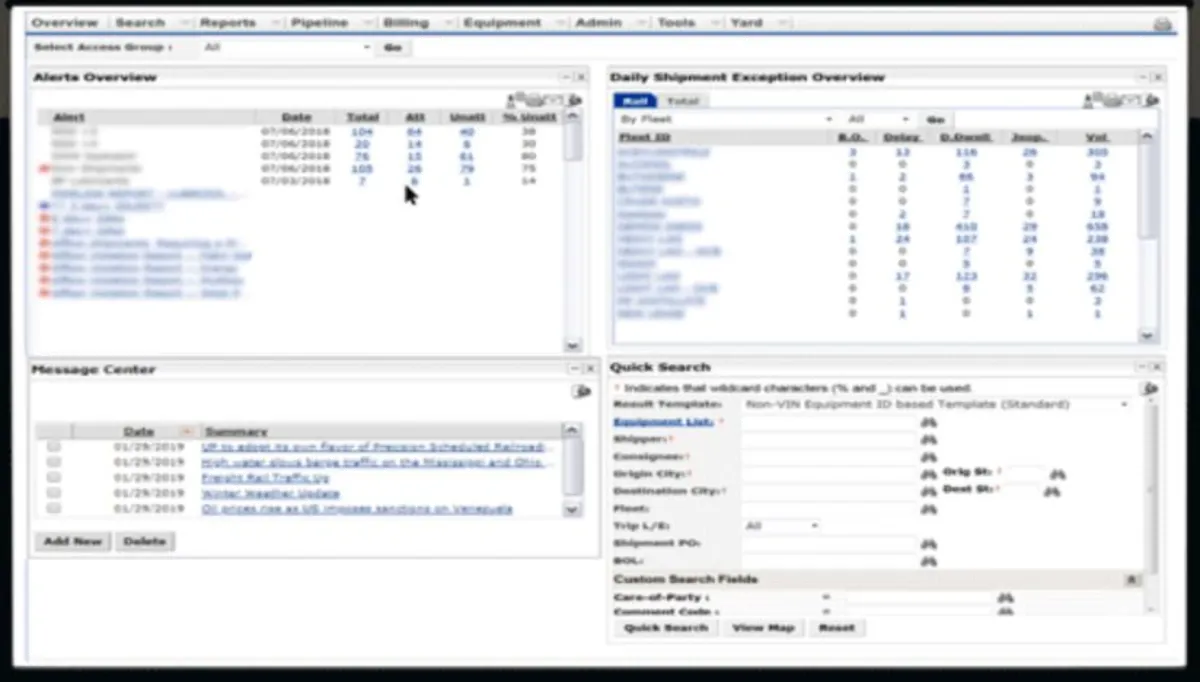The height and width of the screenshot is (682, 1200).
Task: Click rightmost Alerts Overview toolbar icon
Action: [x=575, y=100]
